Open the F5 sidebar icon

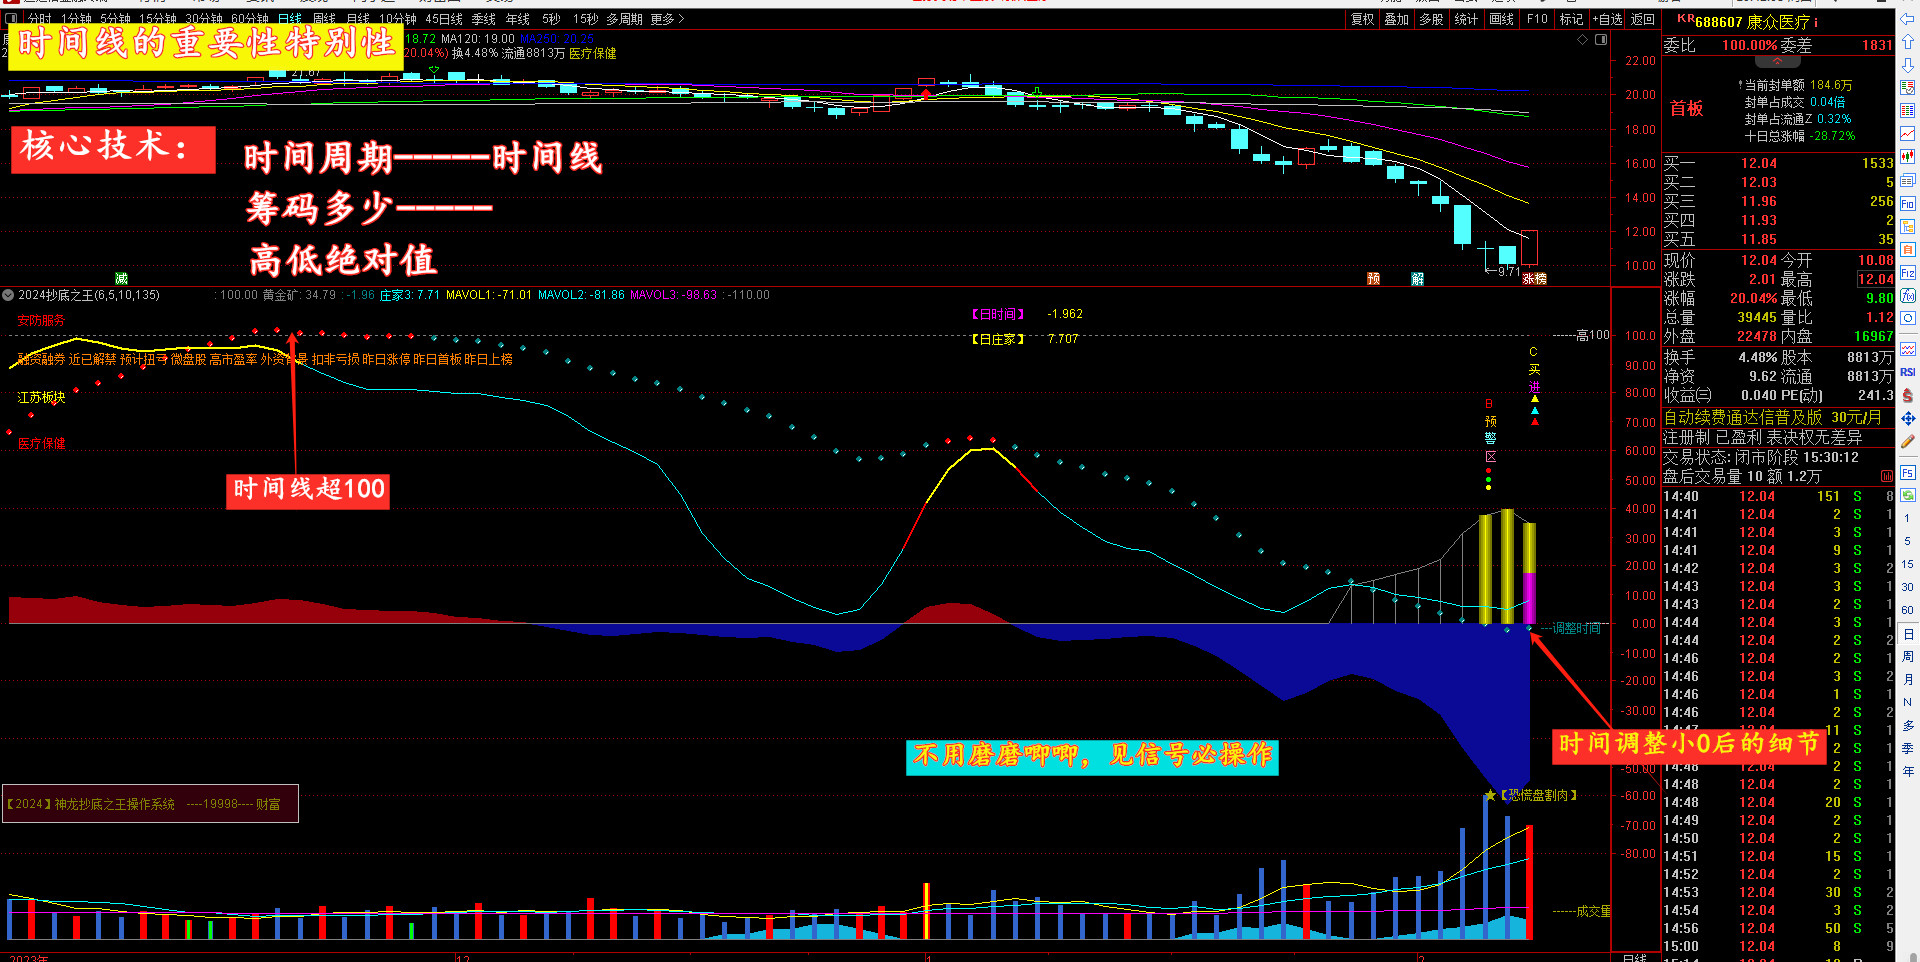(x=1908, y=472)
